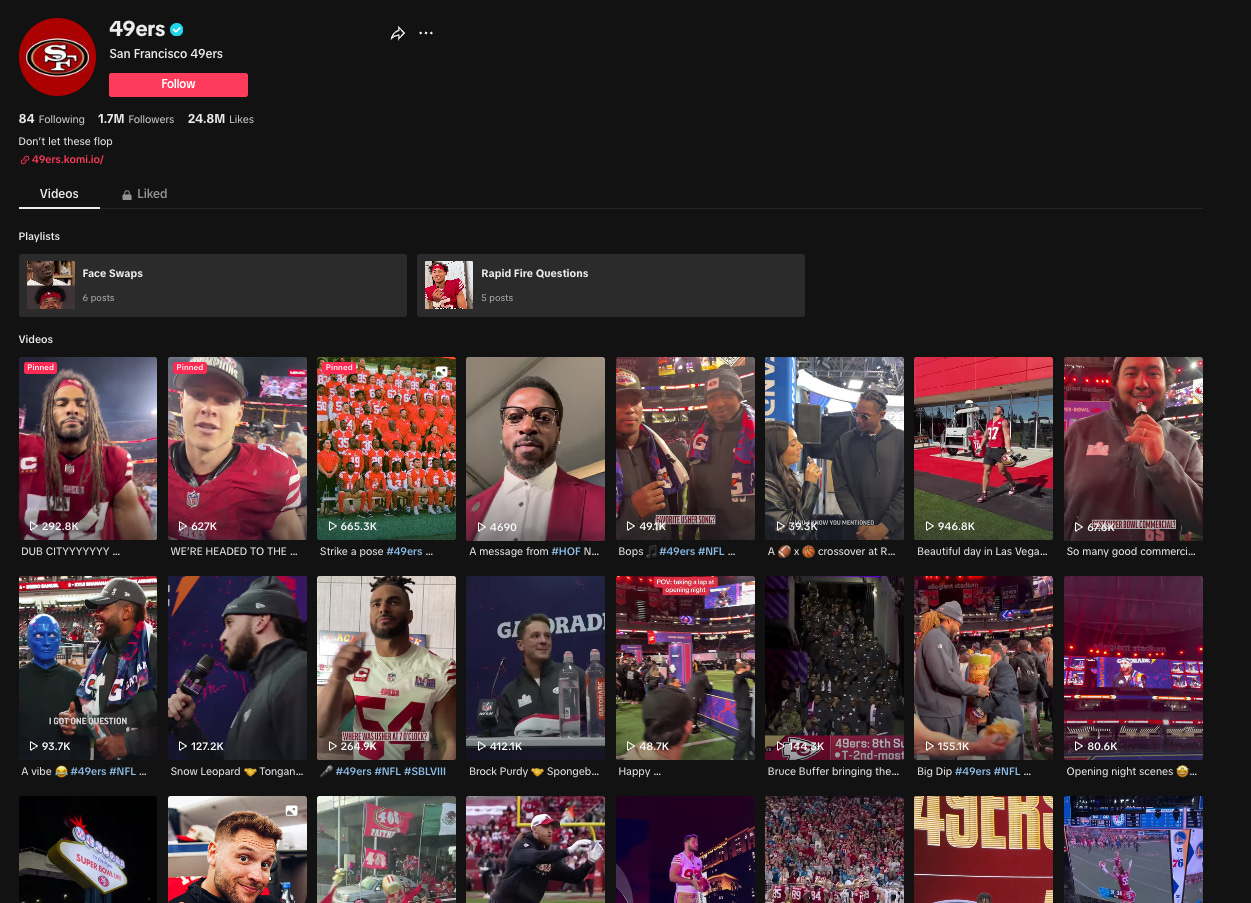Screen dimensions: 1251x903
Task: Follow the 49ers account
Action: (x=178, y=84)
